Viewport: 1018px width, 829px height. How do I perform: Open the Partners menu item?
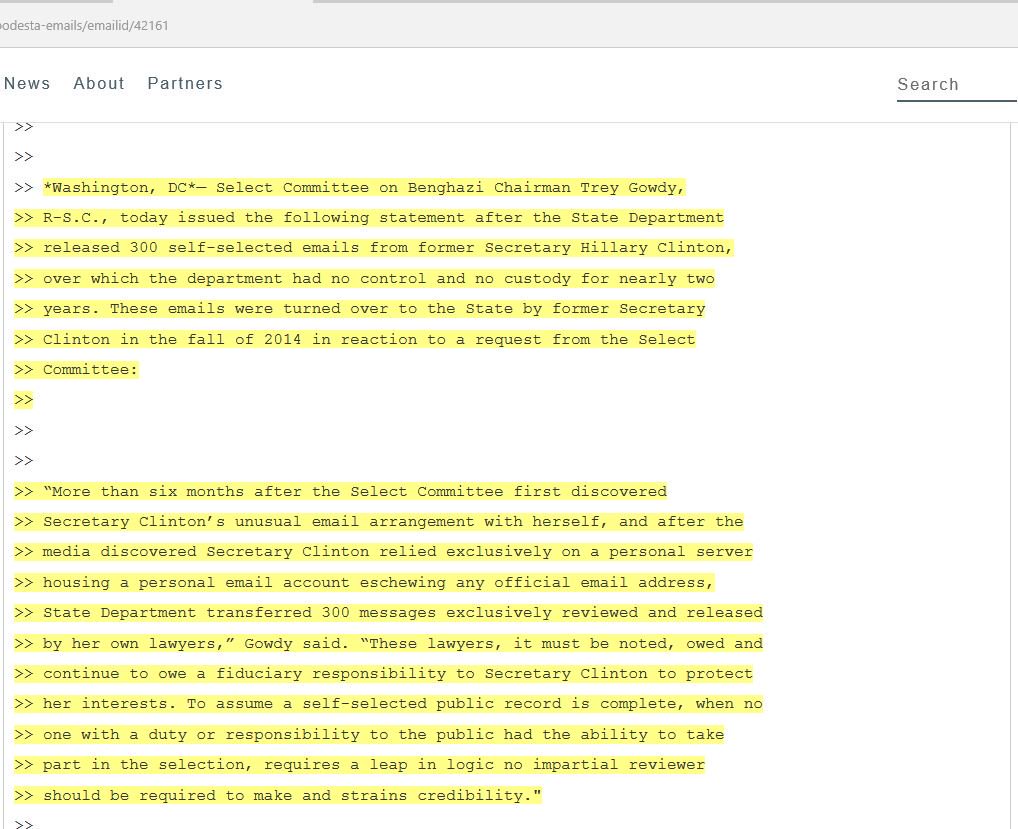pyautogui.click(x=185, y=84)
